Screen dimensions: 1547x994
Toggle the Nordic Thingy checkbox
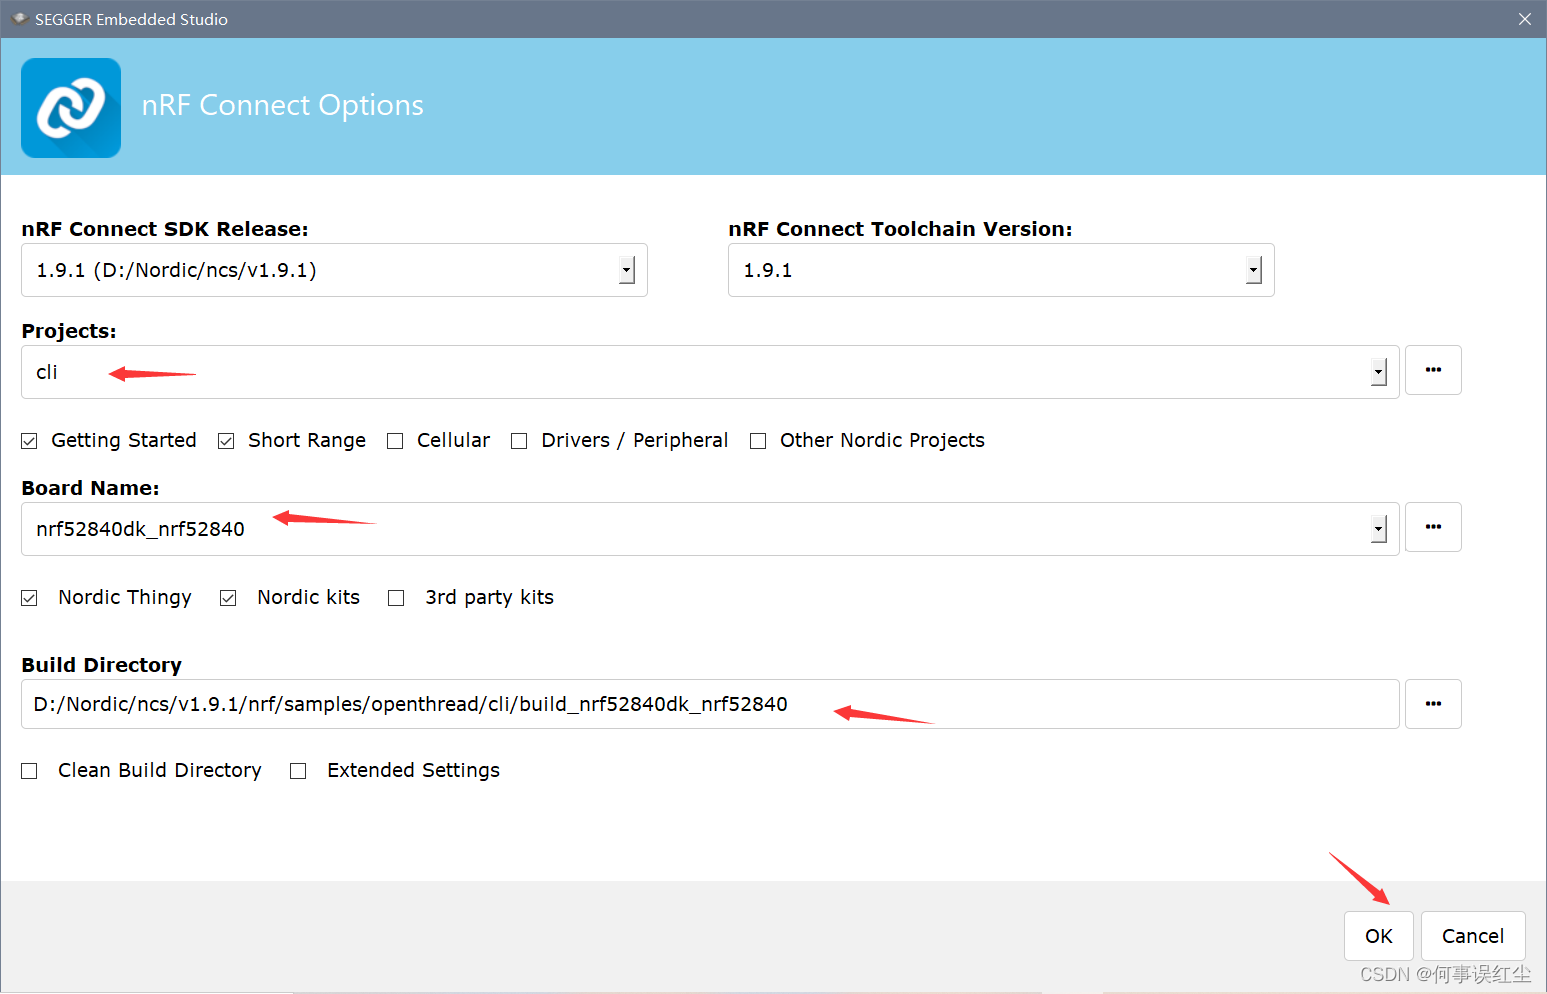[x=30, y=598]
